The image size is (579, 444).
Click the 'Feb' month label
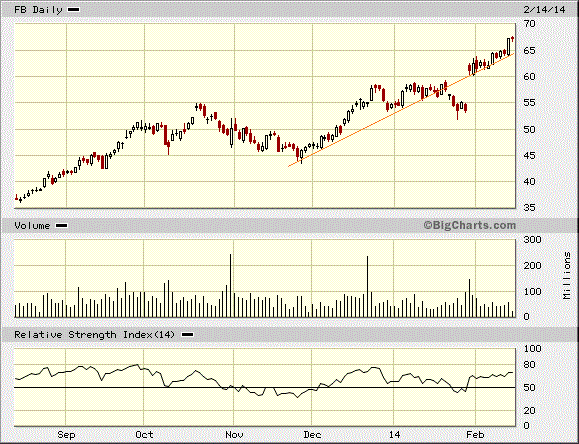[x=475, y=434]
